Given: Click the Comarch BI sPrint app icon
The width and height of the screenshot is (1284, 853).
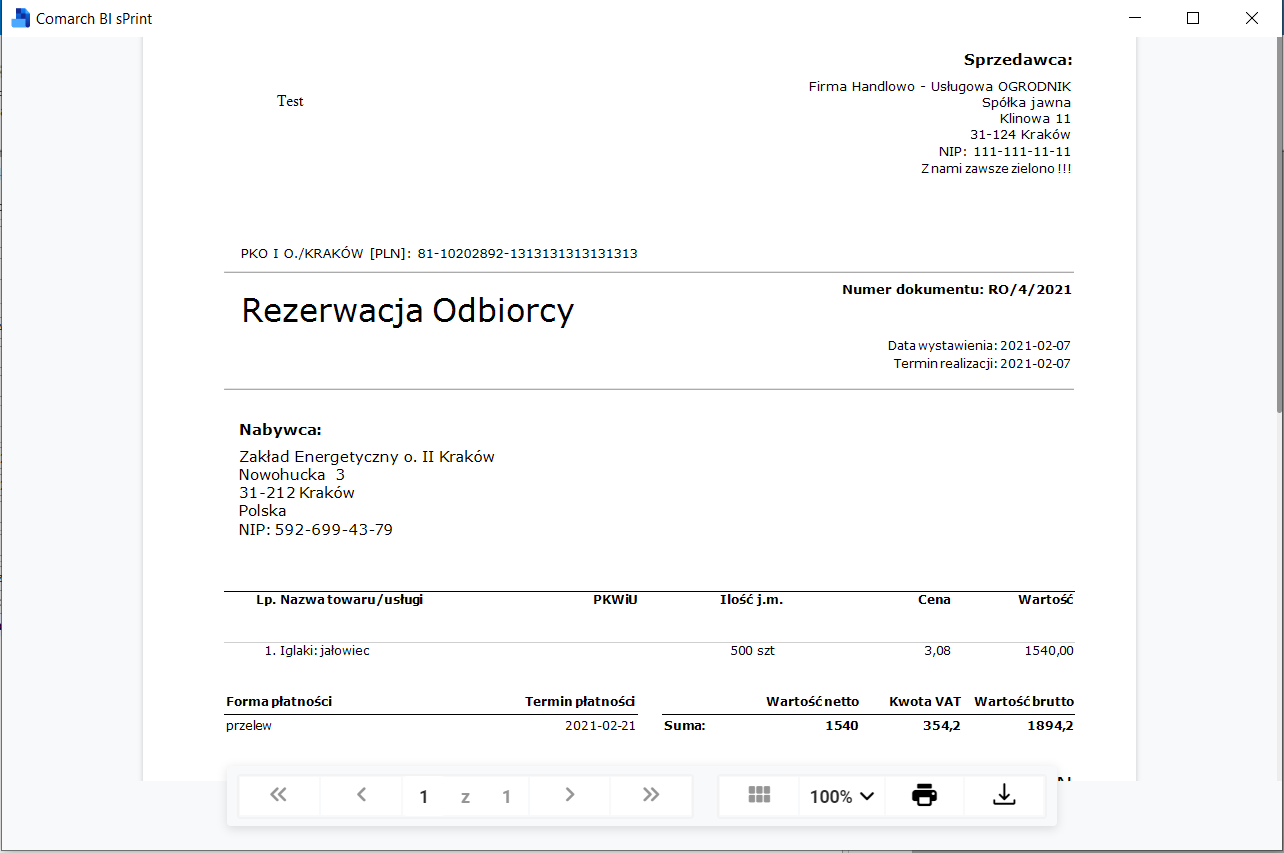Looking at the screenshot, I should coord(20,18).
